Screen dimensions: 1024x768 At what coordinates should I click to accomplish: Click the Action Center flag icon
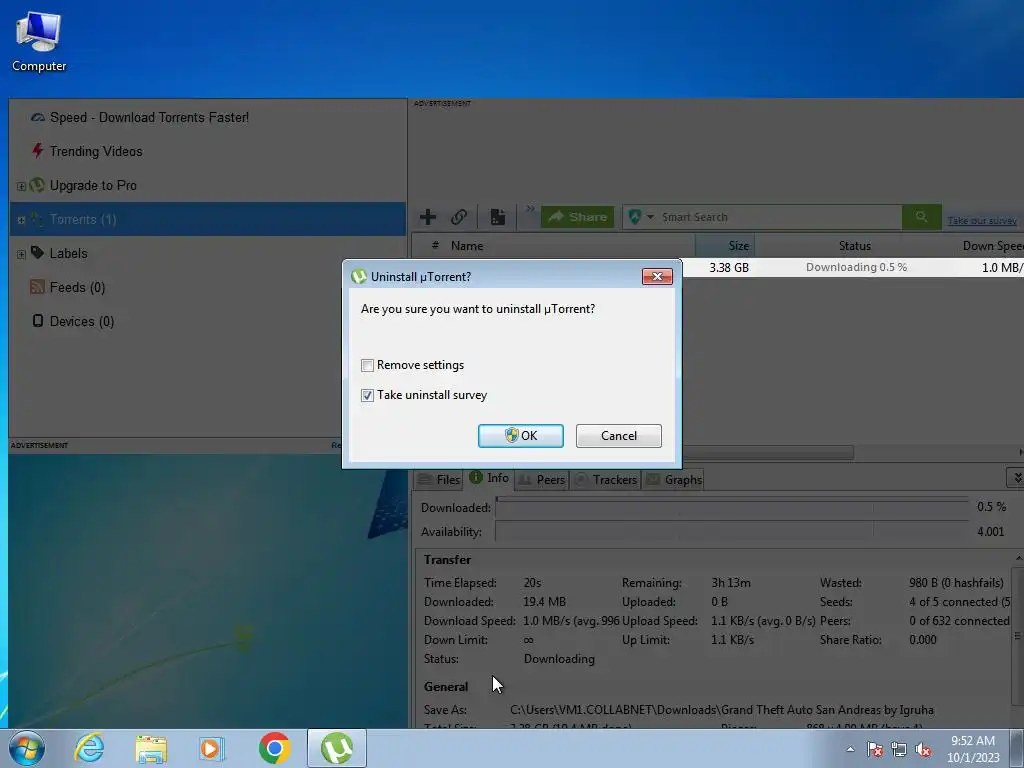click(875, 749)
